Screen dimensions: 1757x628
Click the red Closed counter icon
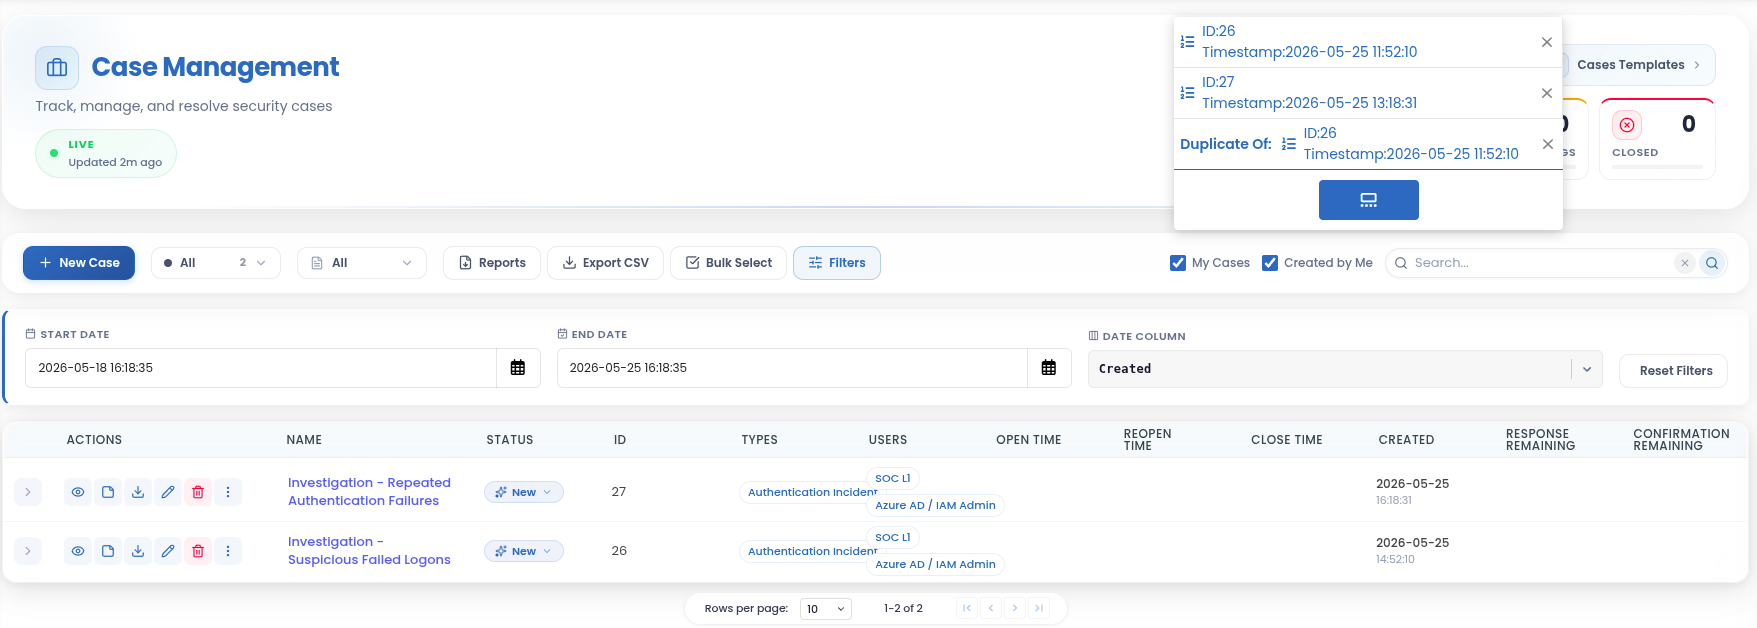tap(1627, 125)
